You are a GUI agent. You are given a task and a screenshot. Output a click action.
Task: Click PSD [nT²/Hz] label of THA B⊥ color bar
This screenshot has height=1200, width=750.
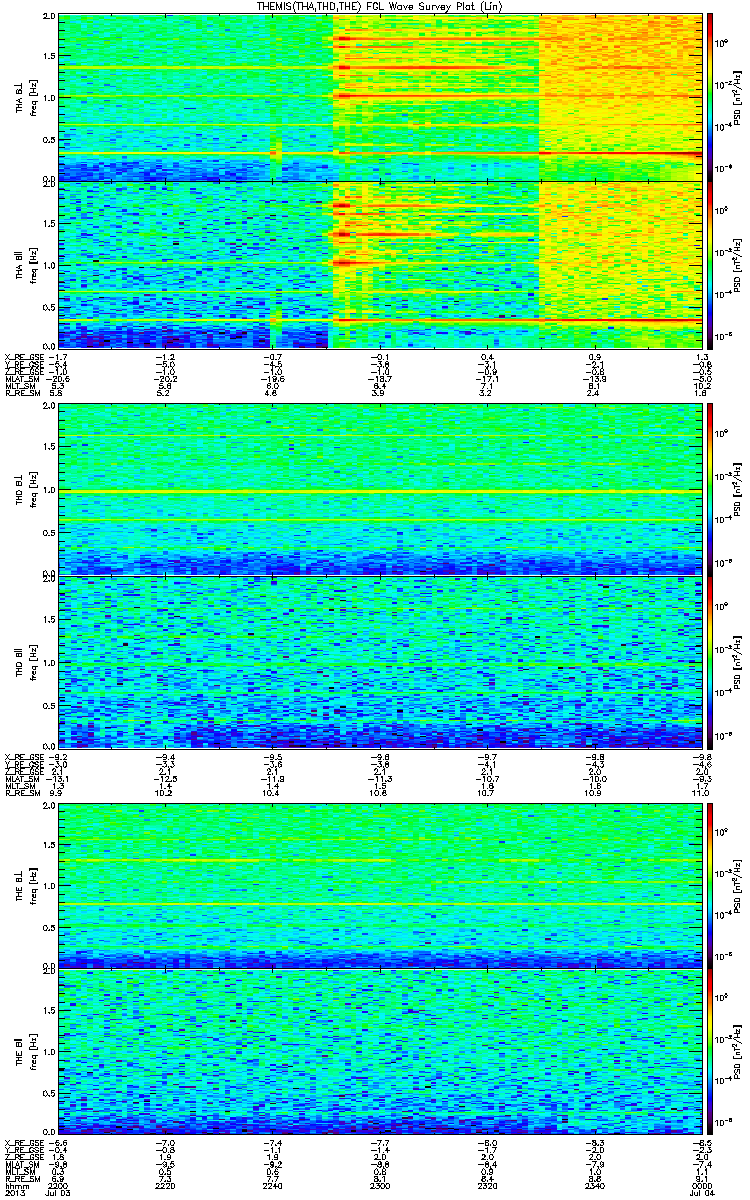(x=737, y=97)
